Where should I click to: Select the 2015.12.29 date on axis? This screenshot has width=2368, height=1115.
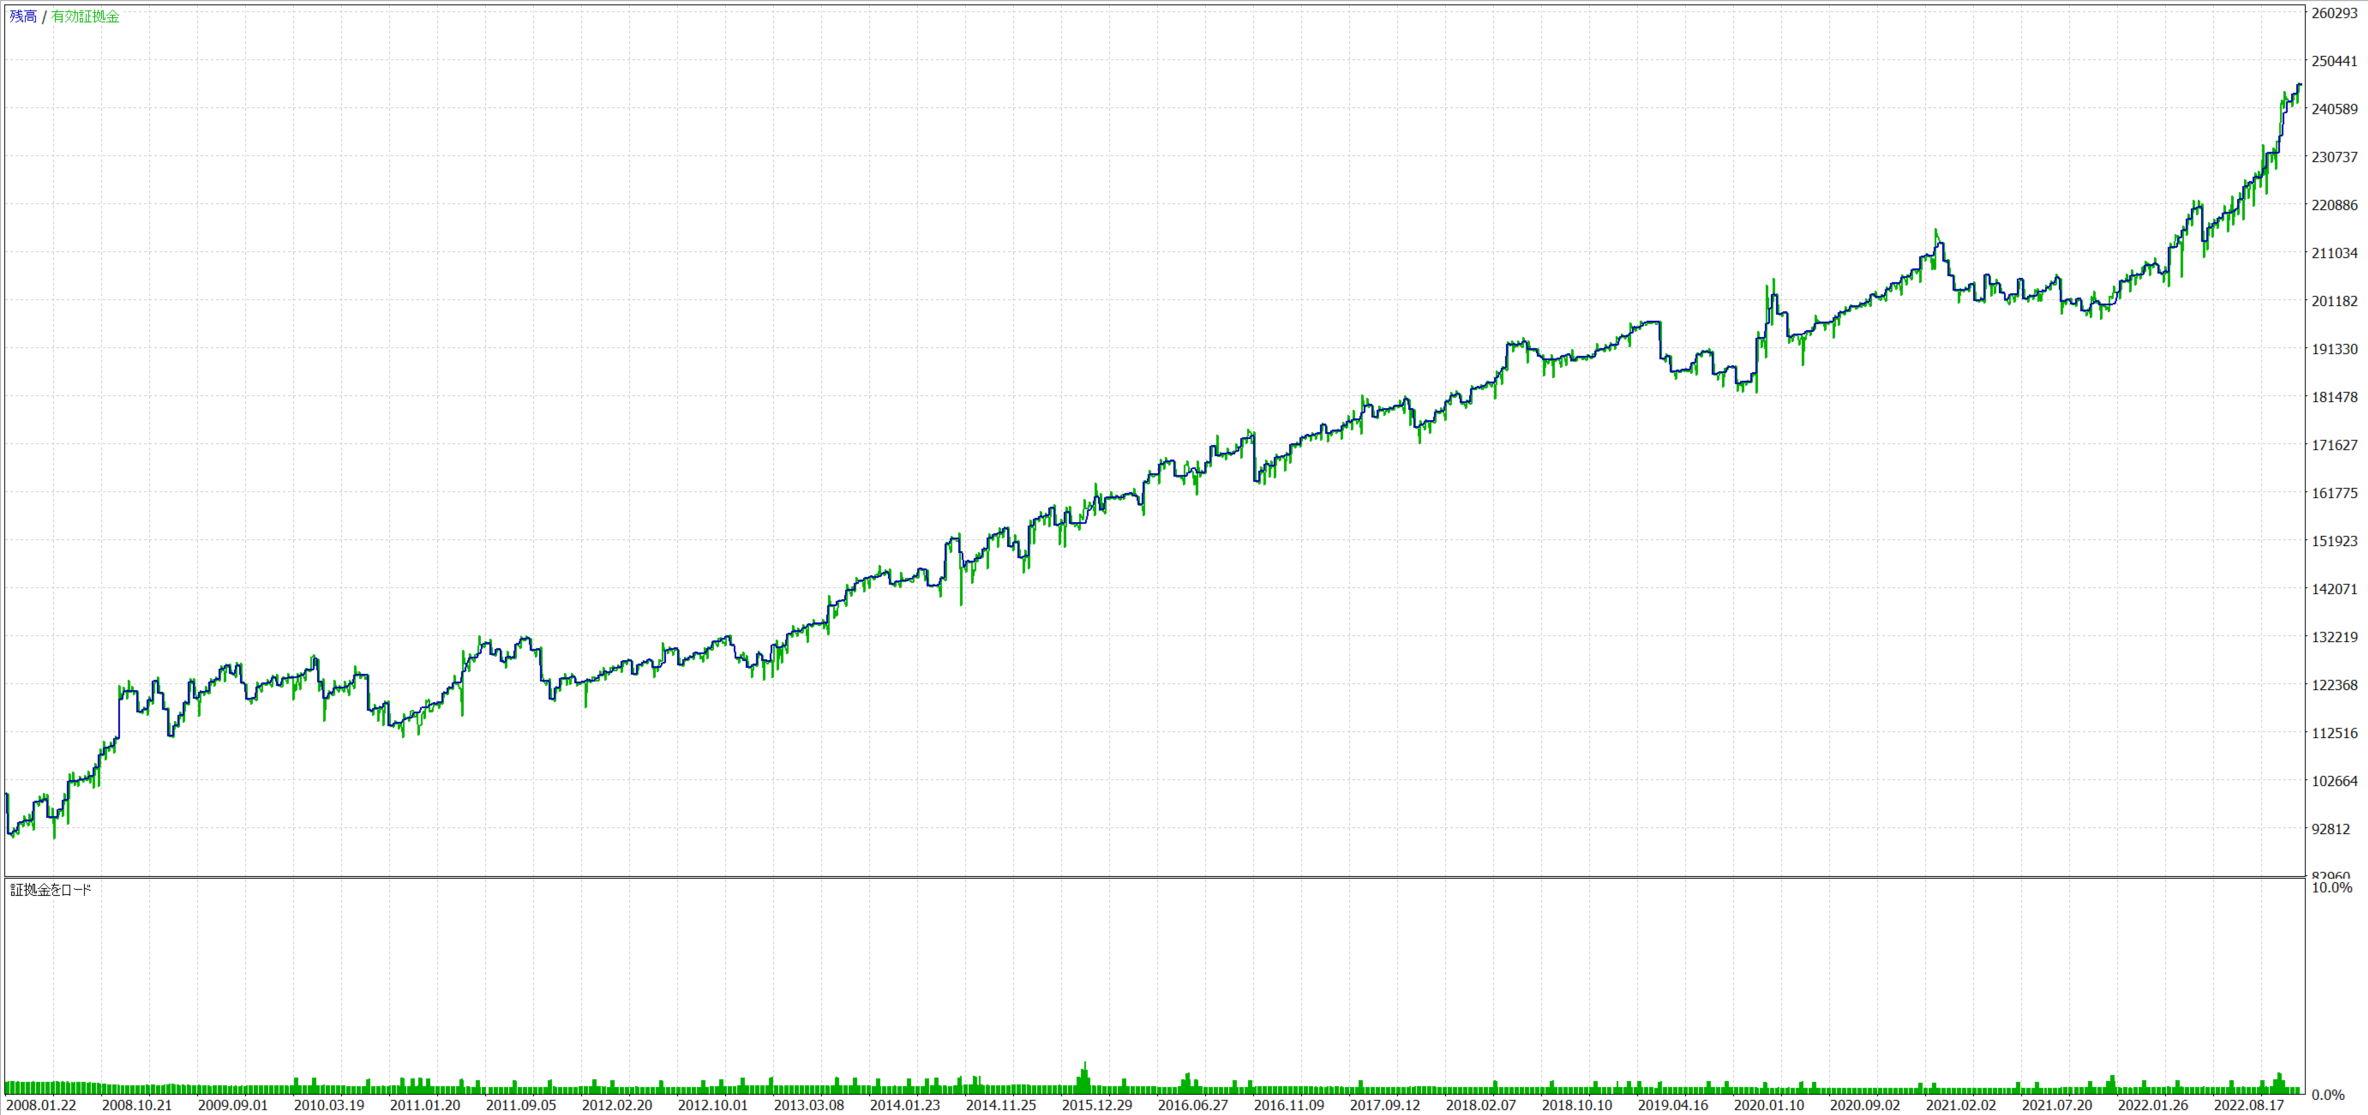pyautogui.click(x=1097, y=1105)
